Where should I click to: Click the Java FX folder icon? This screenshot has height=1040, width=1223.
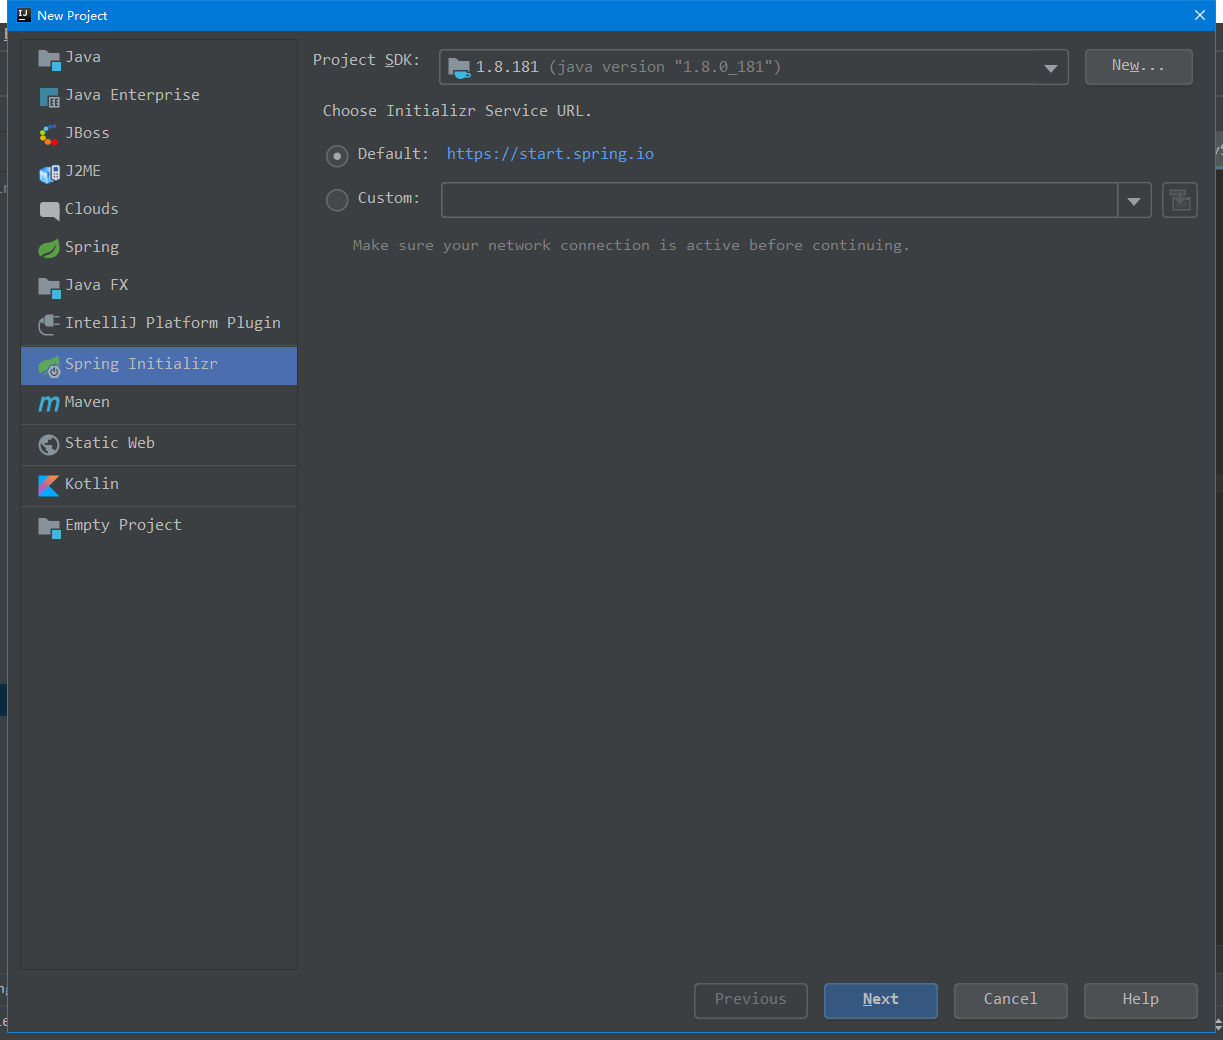49,287
